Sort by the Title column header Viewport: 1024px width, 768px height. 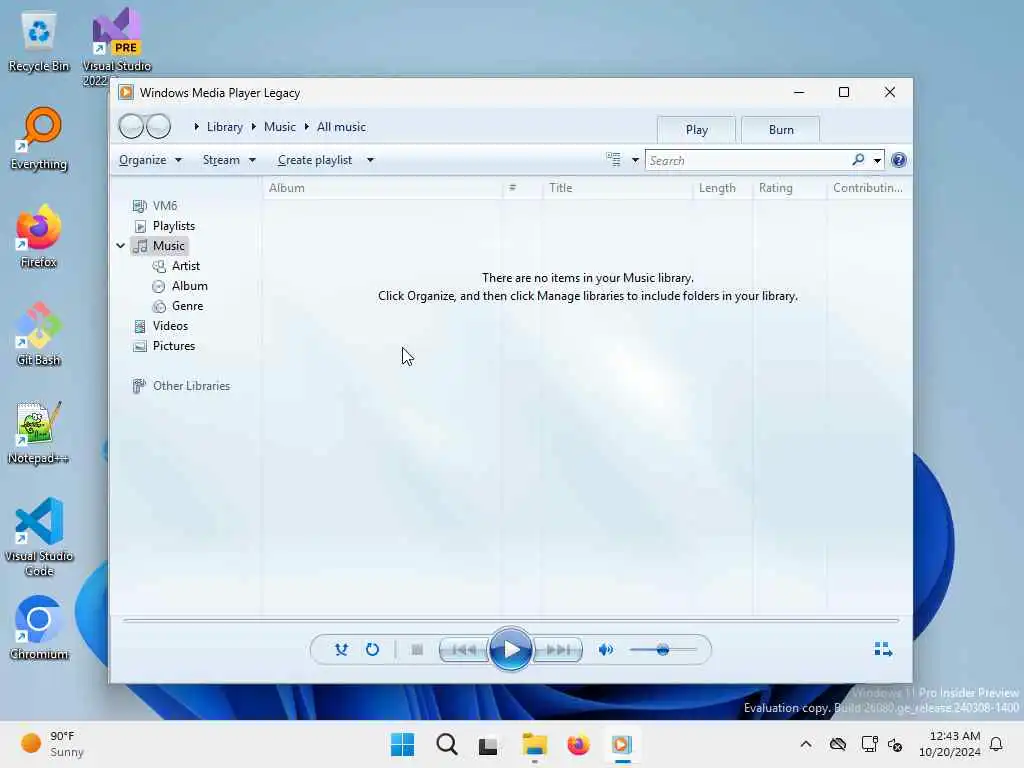click(617, 188)
